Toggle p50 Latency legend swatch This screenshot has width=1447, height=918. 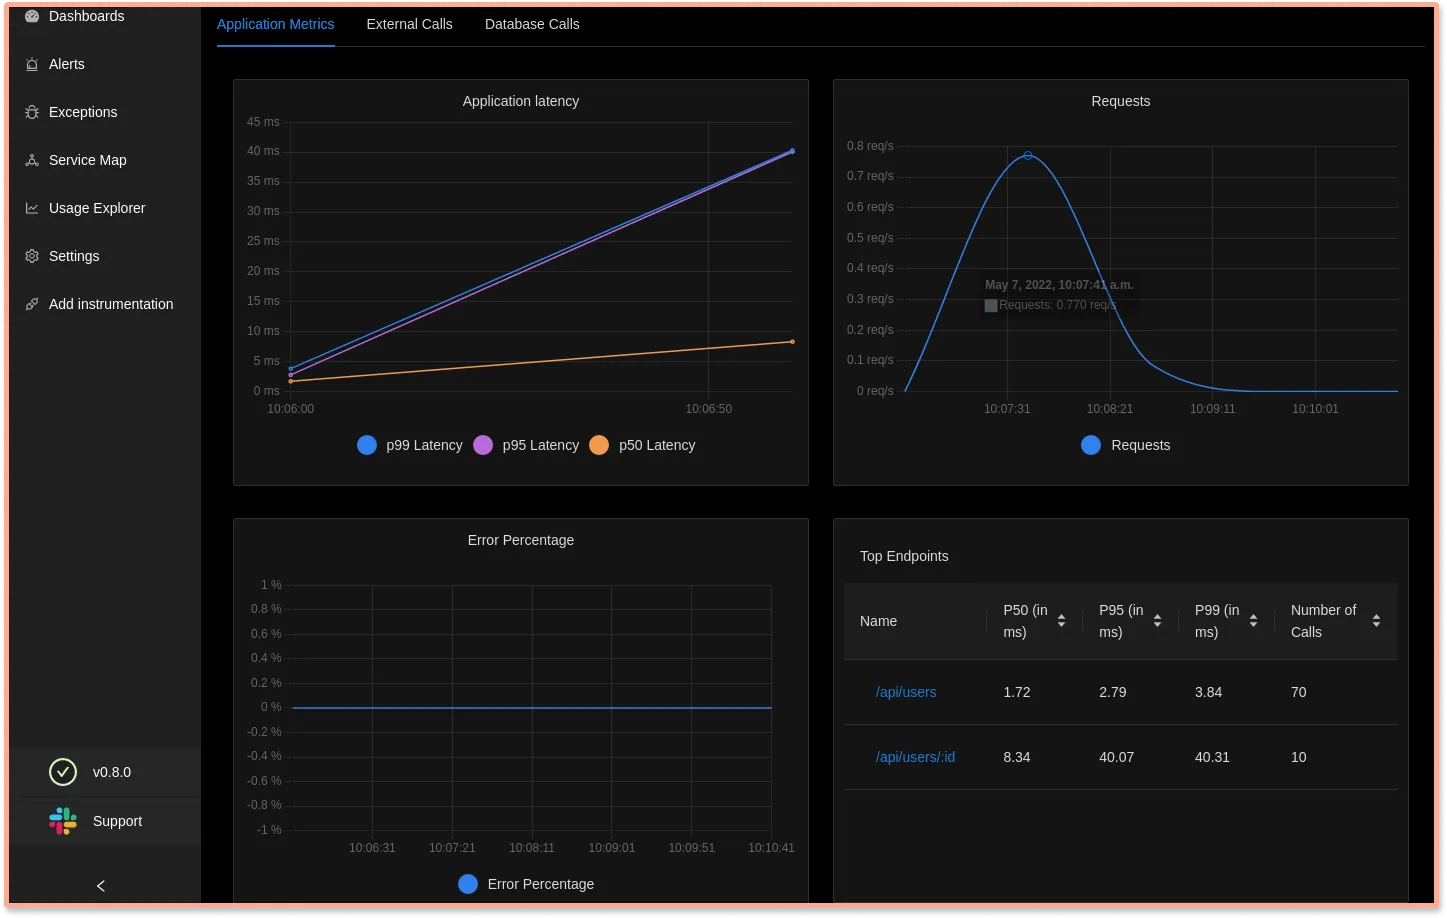pyautogui.click(x=599, y=445)
